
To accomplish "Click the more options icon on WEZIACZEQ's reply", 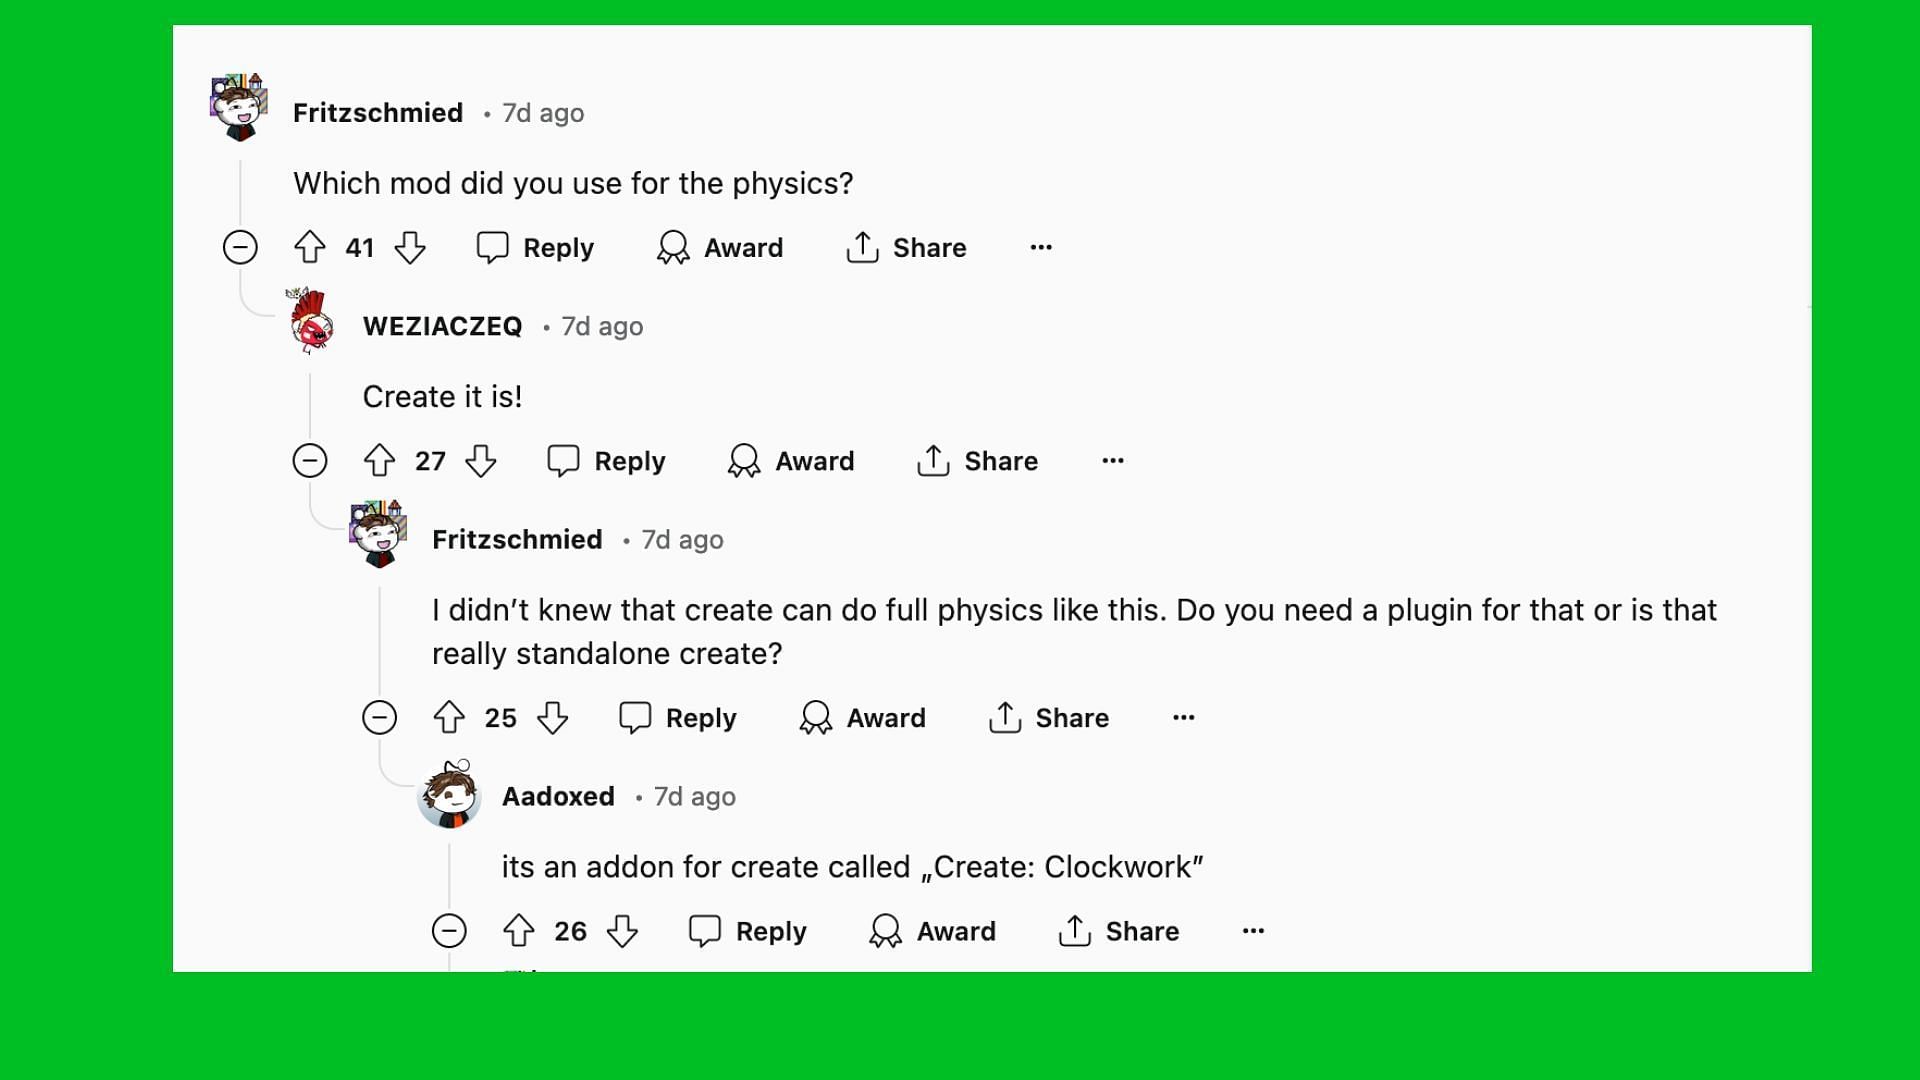I will tap(1112, 460).
